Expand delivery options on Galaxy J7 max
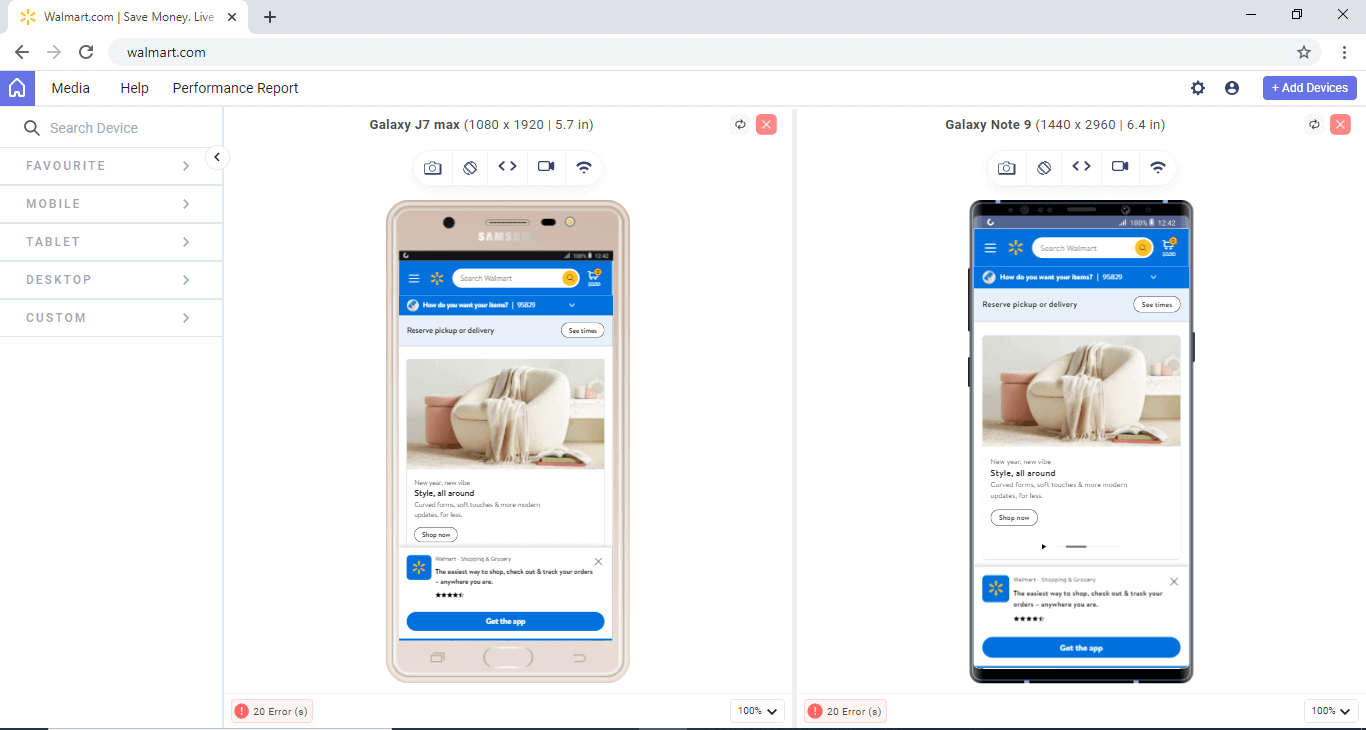 (572, 304)
